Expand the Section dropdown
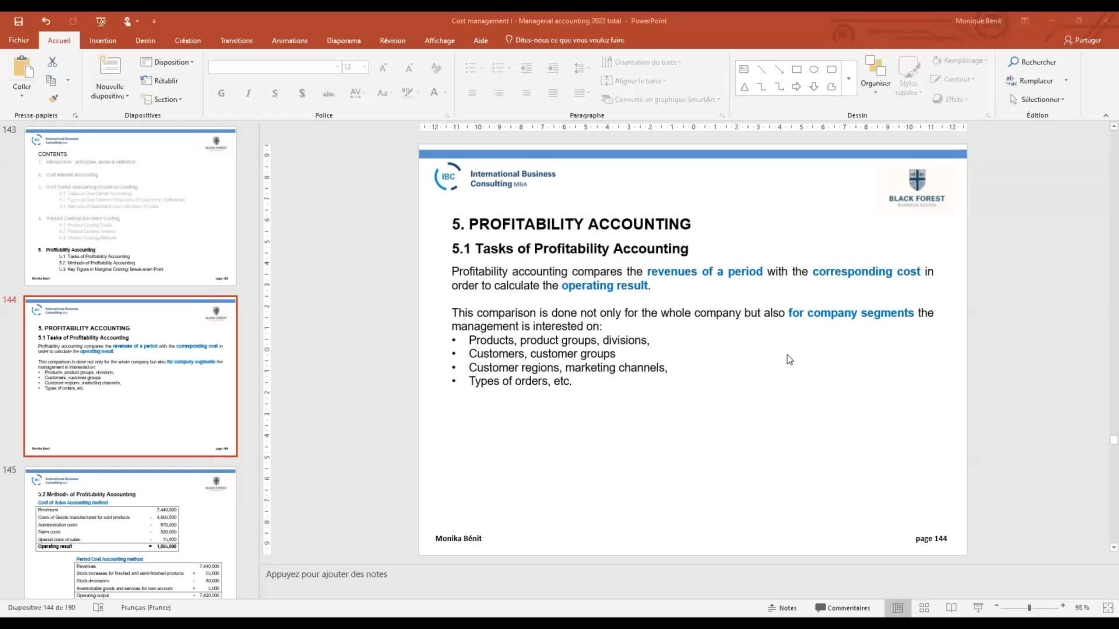Viewport: 1119px width, 629px height. (162, 99)
